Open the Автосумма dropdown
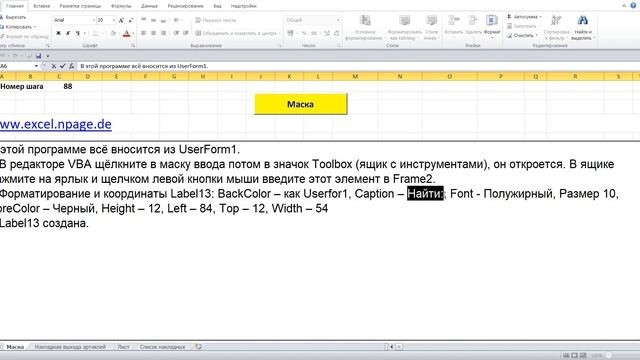The height and width of the screenshot is (360, 640). tap(540, 17)
